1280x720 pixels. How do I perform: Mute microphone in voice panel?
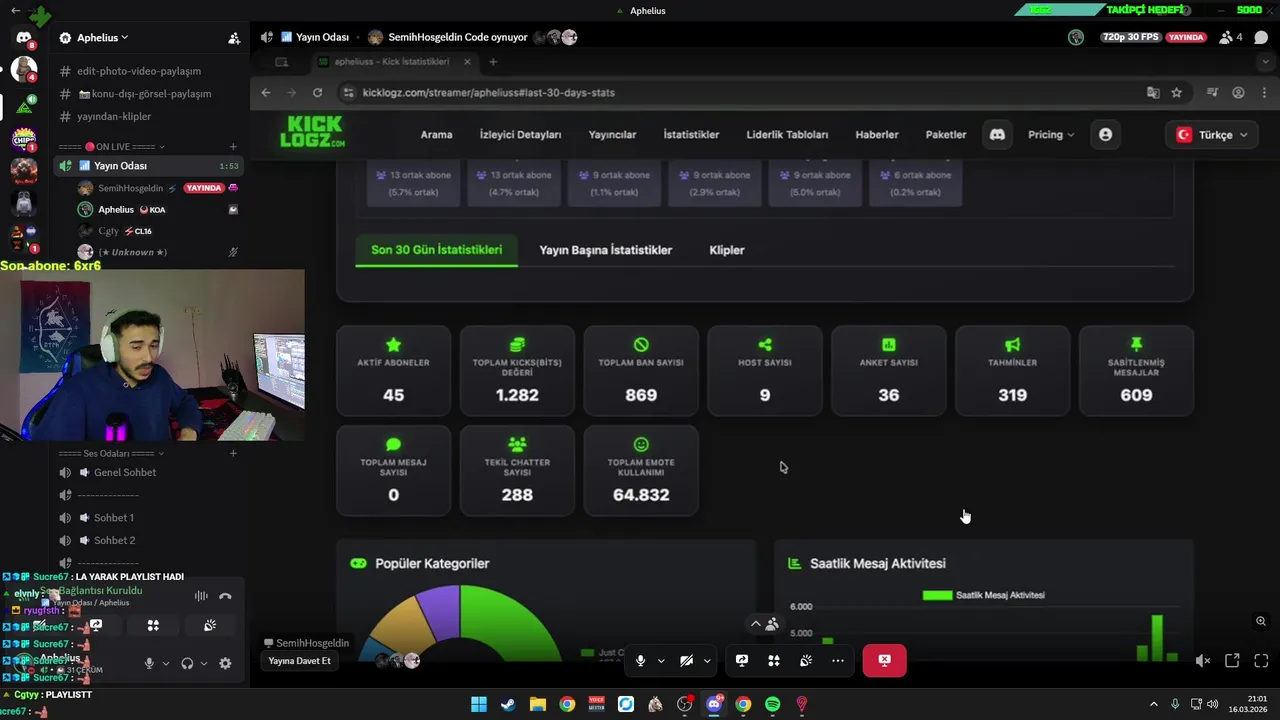tap(149, 663)
